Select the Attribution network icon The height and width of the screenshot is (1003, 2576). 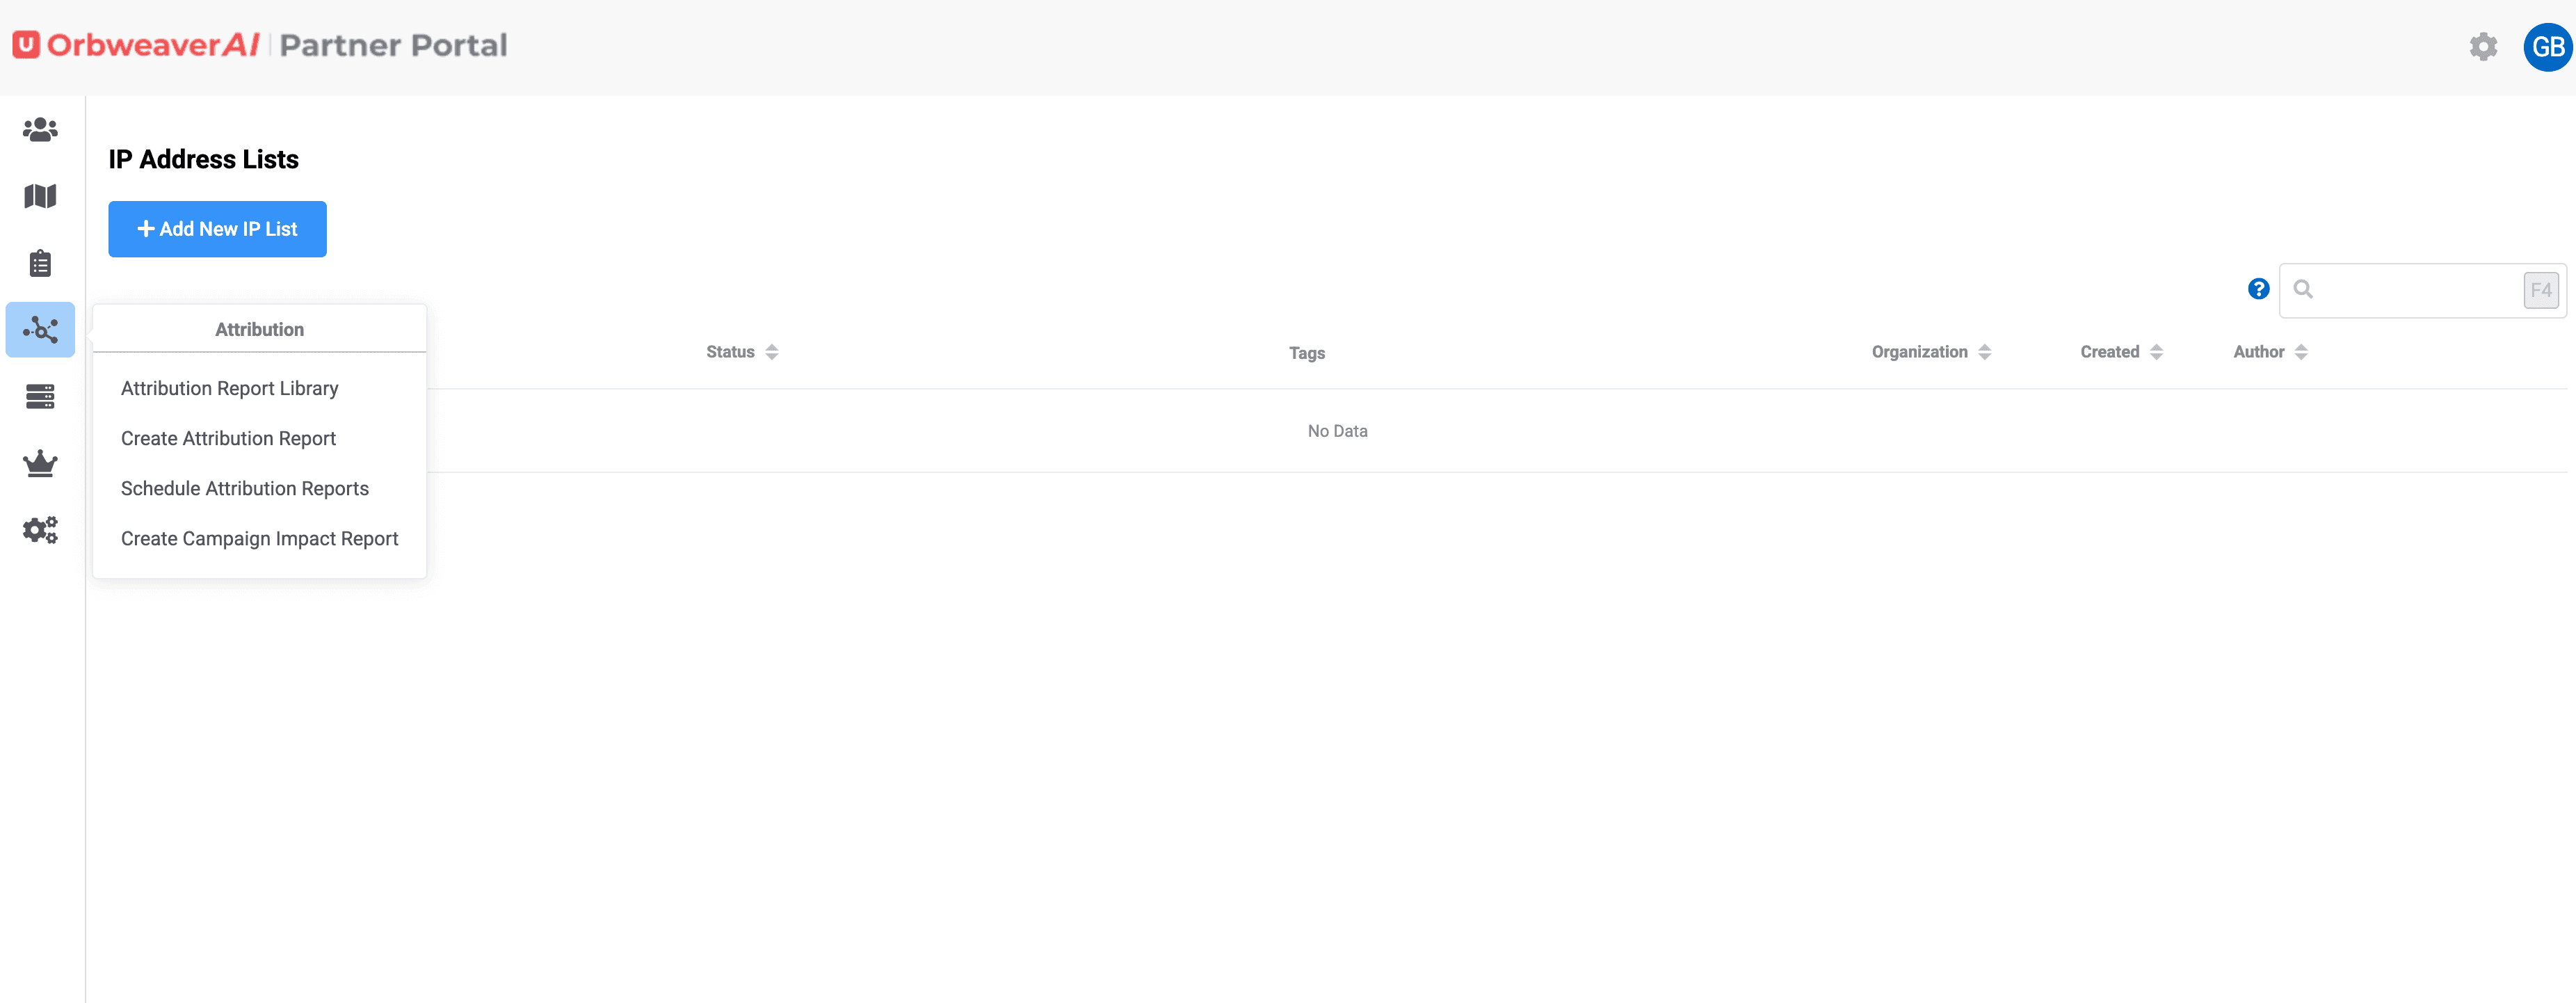40,330
